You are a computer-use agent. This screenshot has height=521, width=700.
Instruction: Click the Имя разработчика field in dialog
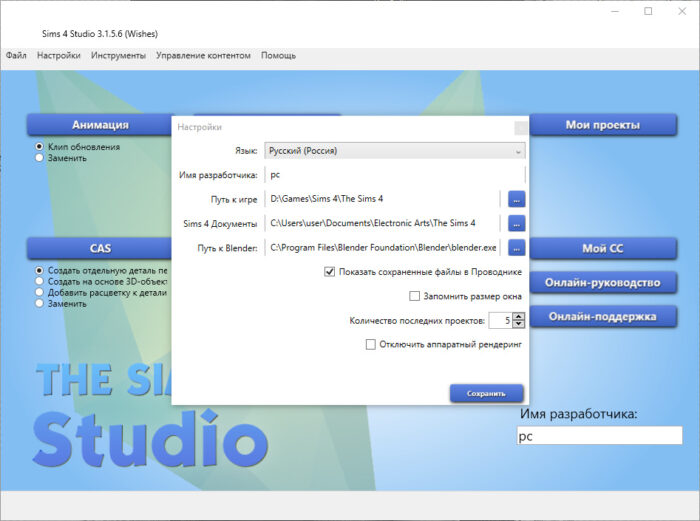click(395, 175)
